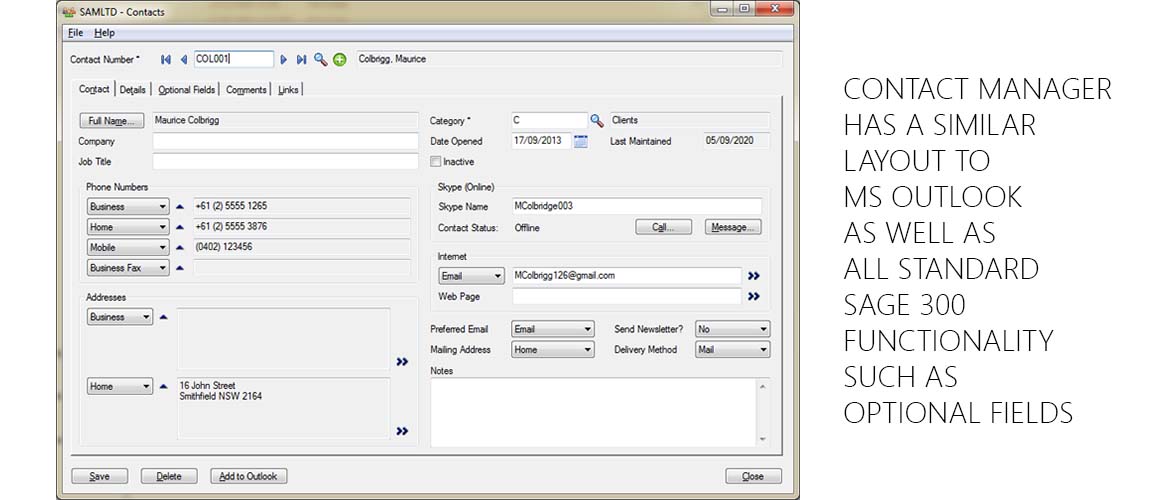
Task: Open Home phone type dropdown
Action: pos(128,227)
